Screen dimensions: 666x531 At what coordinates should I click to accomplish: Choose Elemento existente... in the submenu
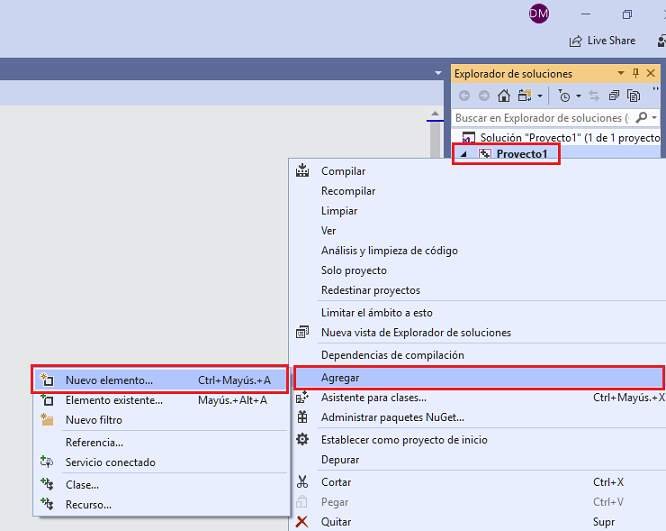click(114, 400)
